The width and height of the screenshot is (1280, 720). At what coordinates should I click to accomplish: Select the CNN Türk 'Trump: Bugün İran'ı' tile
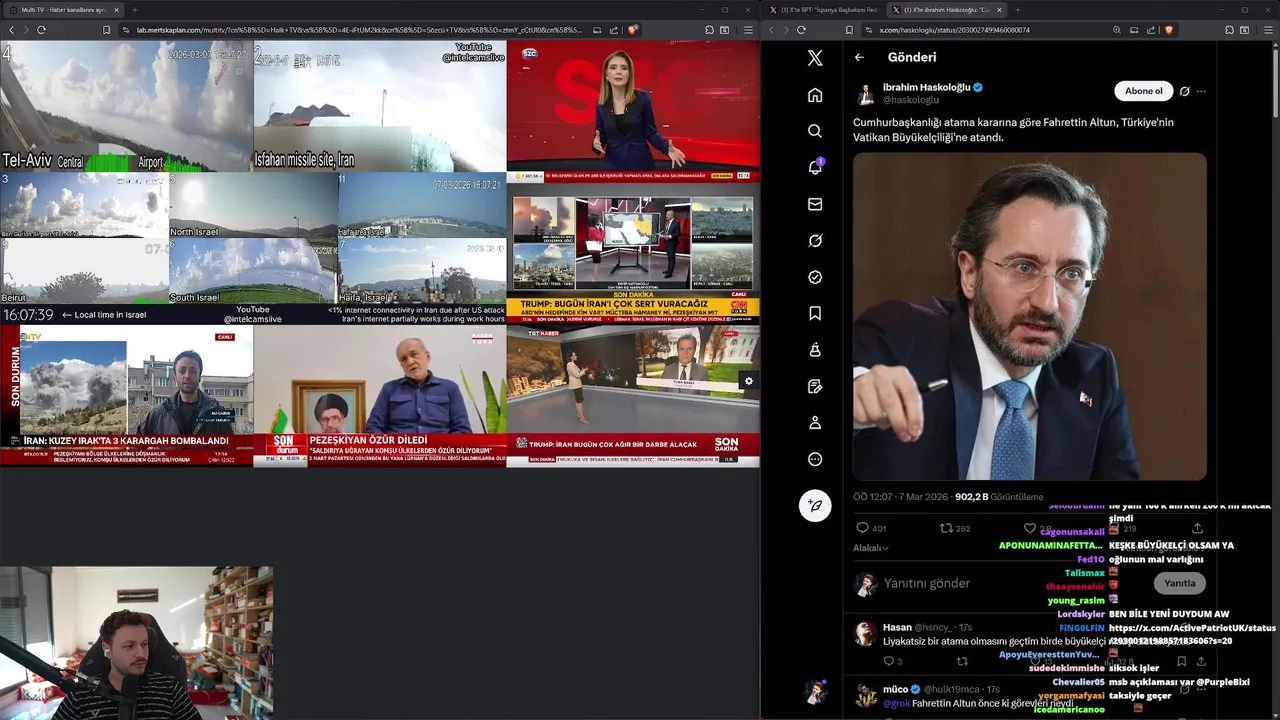coord(633,253)
